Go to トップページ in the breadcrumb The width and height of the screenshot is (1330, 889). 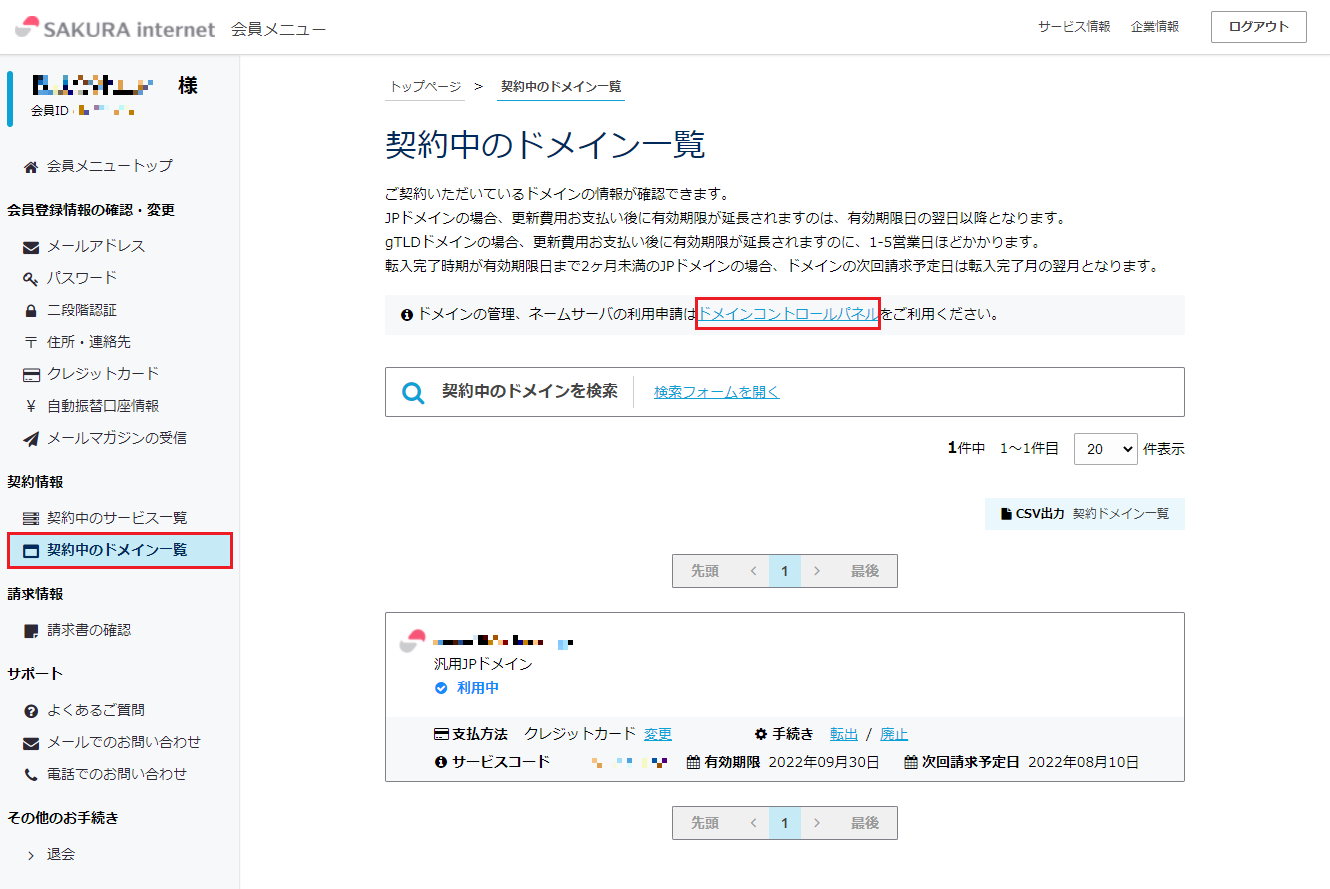click(425, 87)
